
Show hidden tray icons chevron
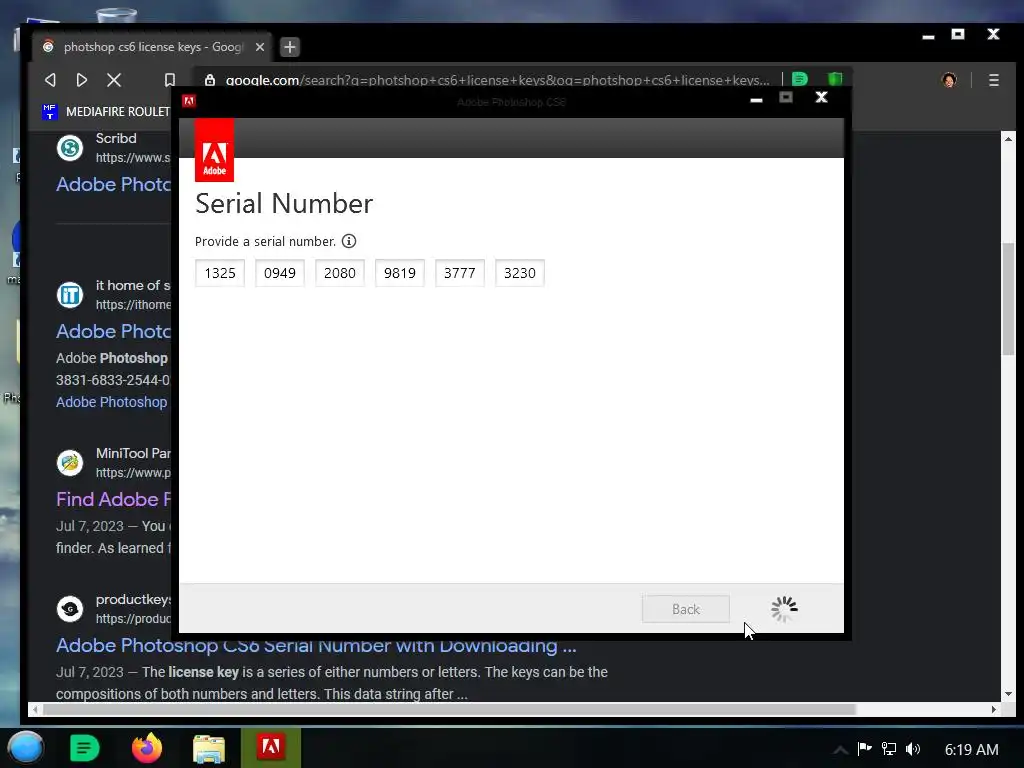coord(840,750)
